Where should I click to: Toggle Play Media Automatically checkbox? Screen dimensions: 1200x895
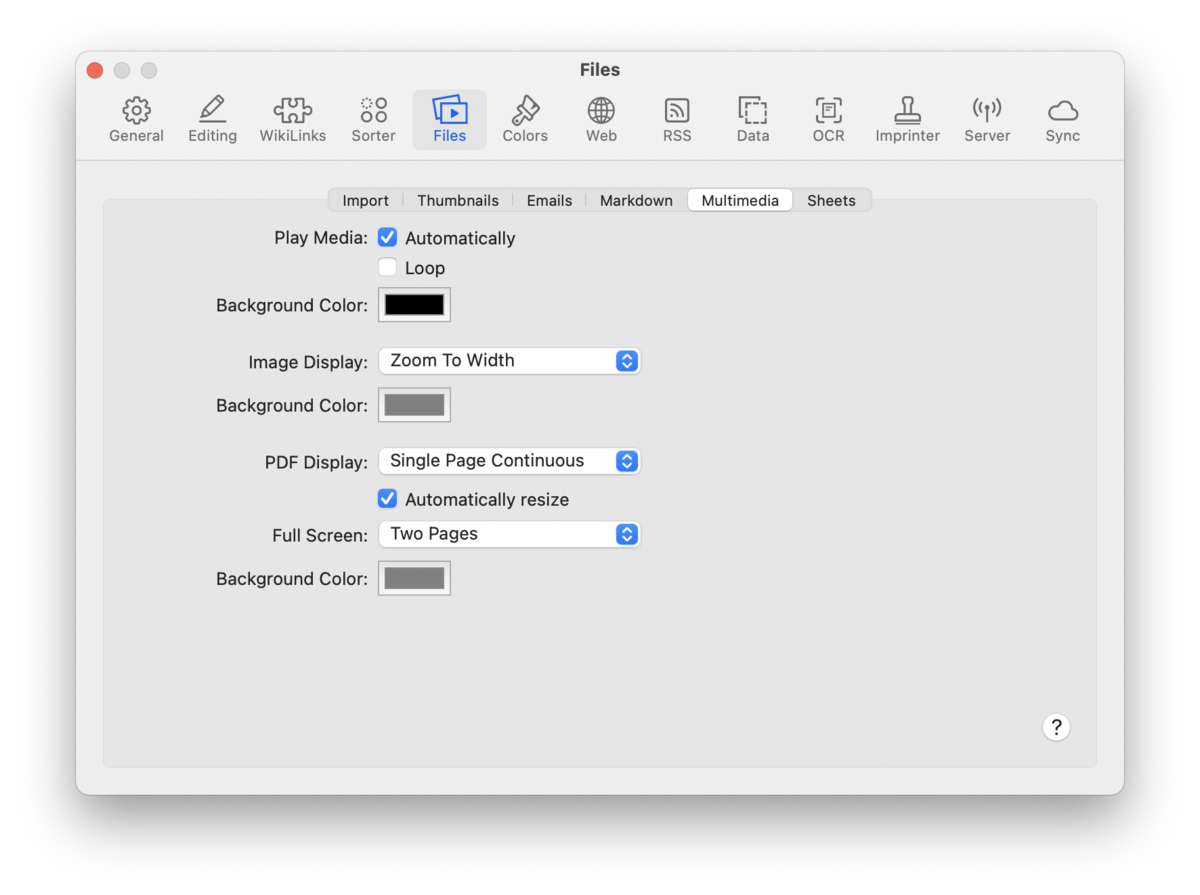point(387,238)
